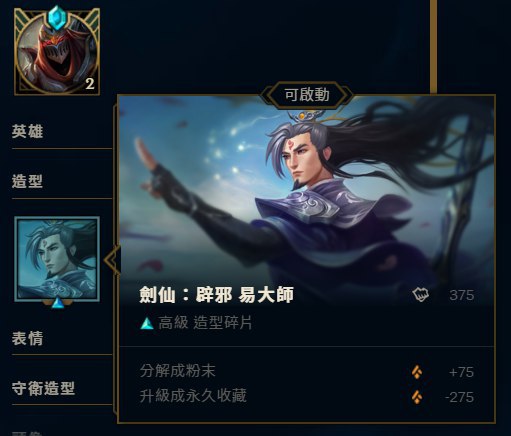Choose 升級成永久收藏 upgrade option
The width and height of the screenshot is (511, 436).
point(193,396)
